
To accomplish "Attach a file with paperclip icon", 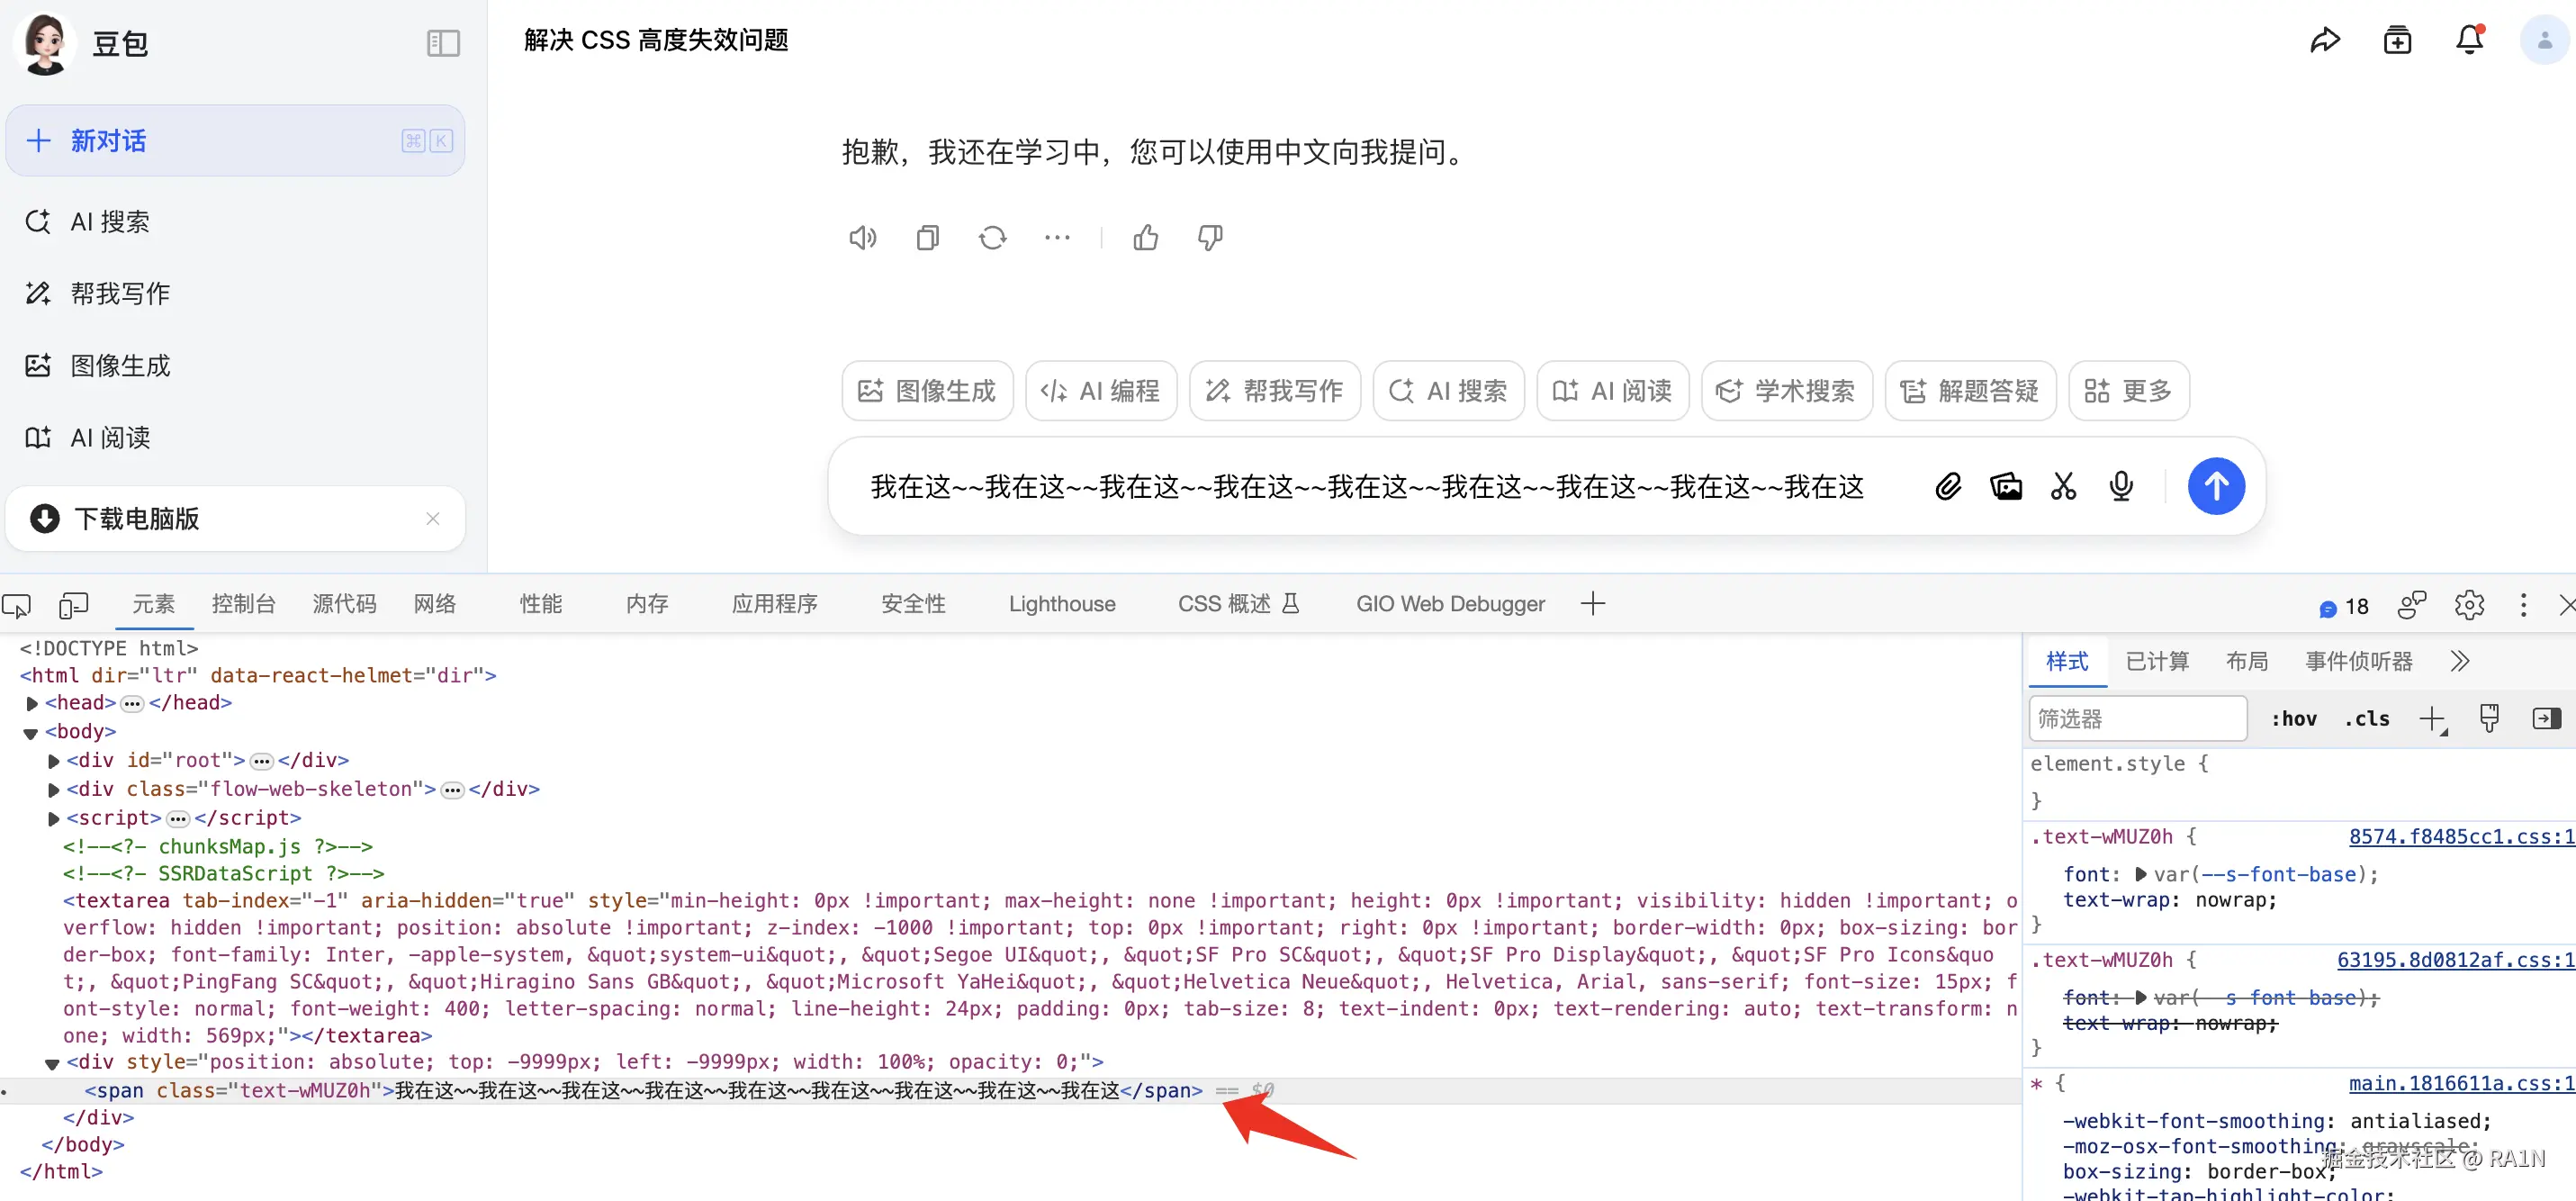I will click(1947, 487).
